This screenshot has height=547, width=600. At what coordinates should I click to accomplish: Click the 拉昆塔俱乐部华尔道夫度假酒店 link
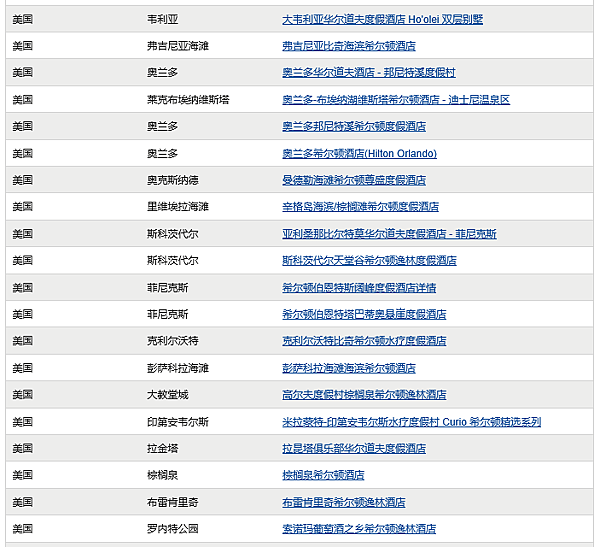tap(354, 448)
